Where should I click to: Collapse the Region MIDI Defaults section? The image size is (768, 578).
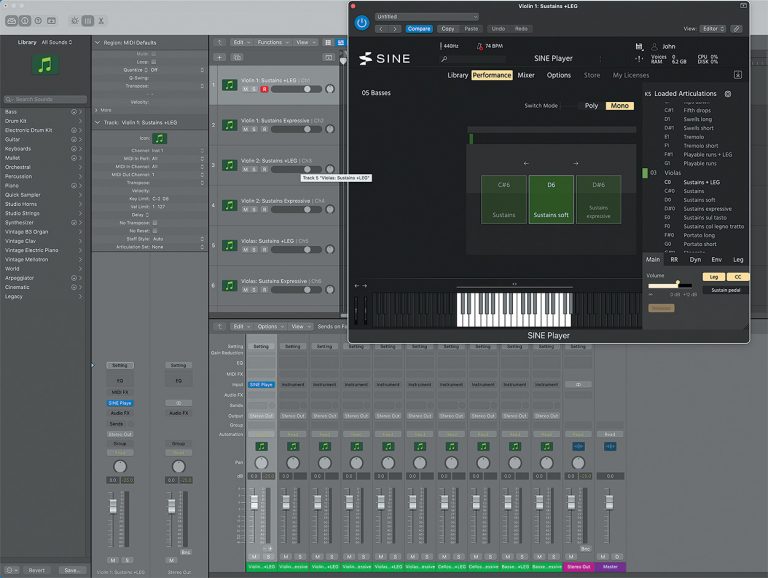tap(97, 42)
